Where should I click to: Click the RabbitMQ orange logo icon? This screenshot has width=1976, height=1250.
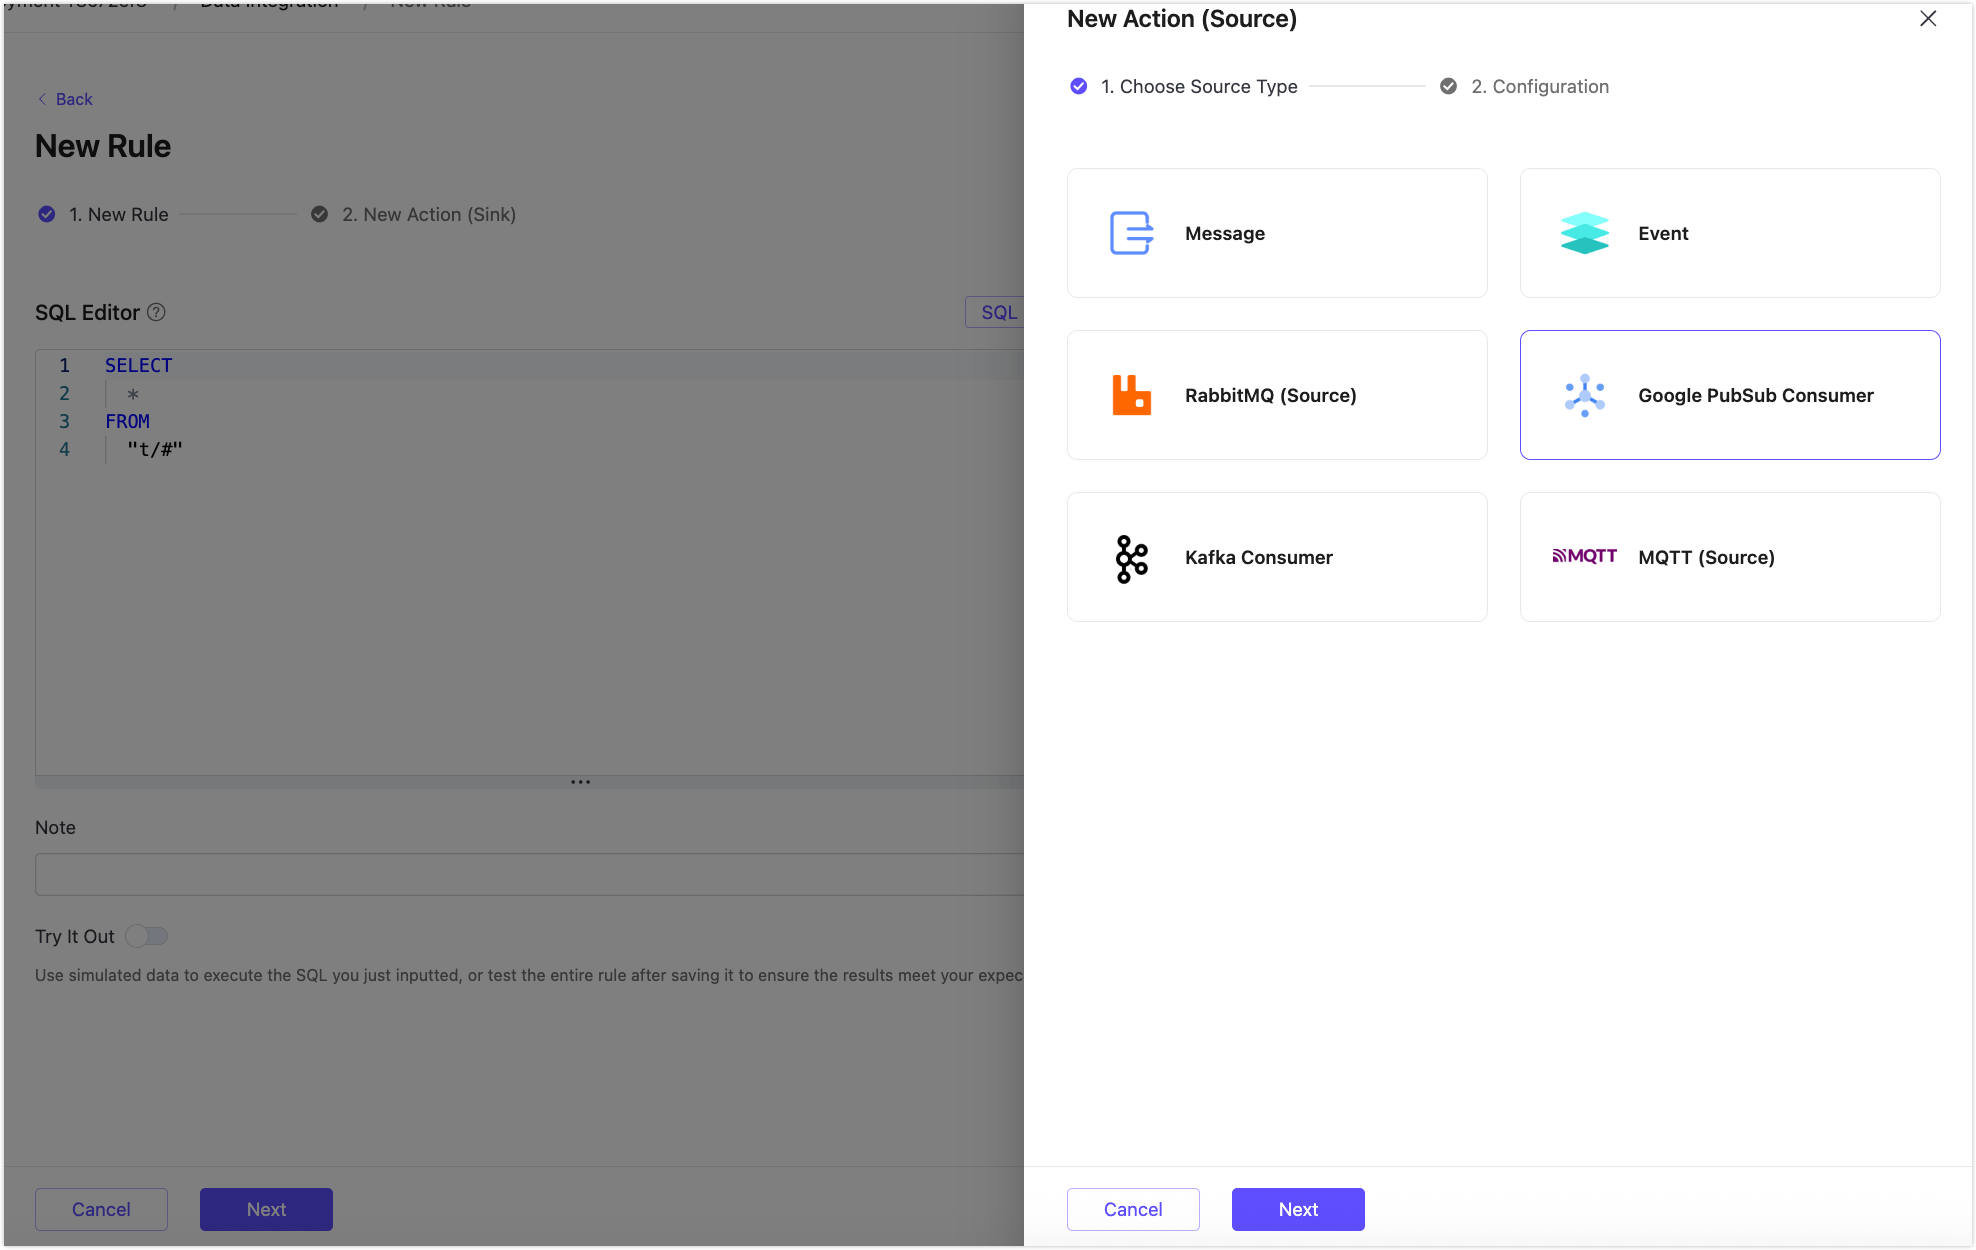coord(1131,395)
